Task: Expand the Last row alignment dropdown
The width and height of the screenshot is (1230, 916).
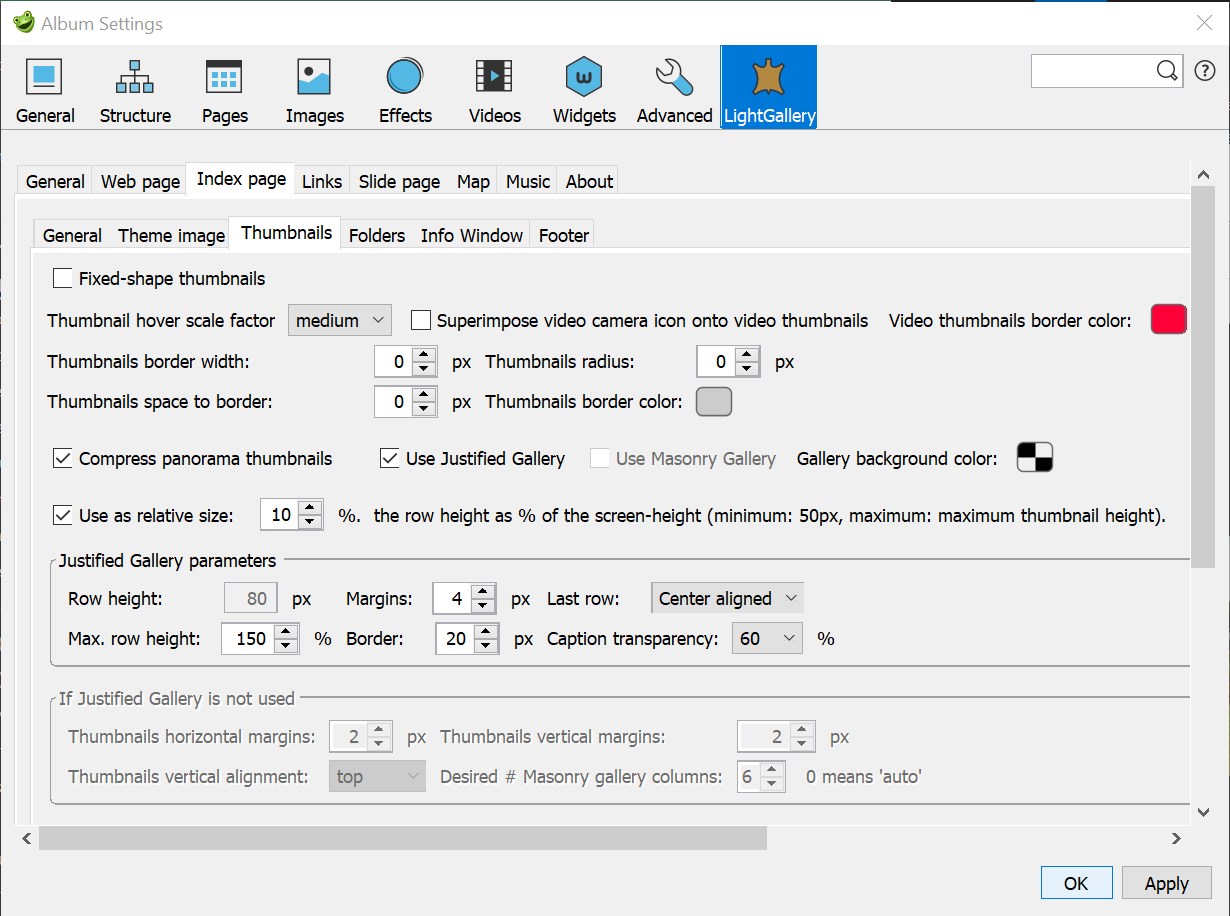Action: 727,599
